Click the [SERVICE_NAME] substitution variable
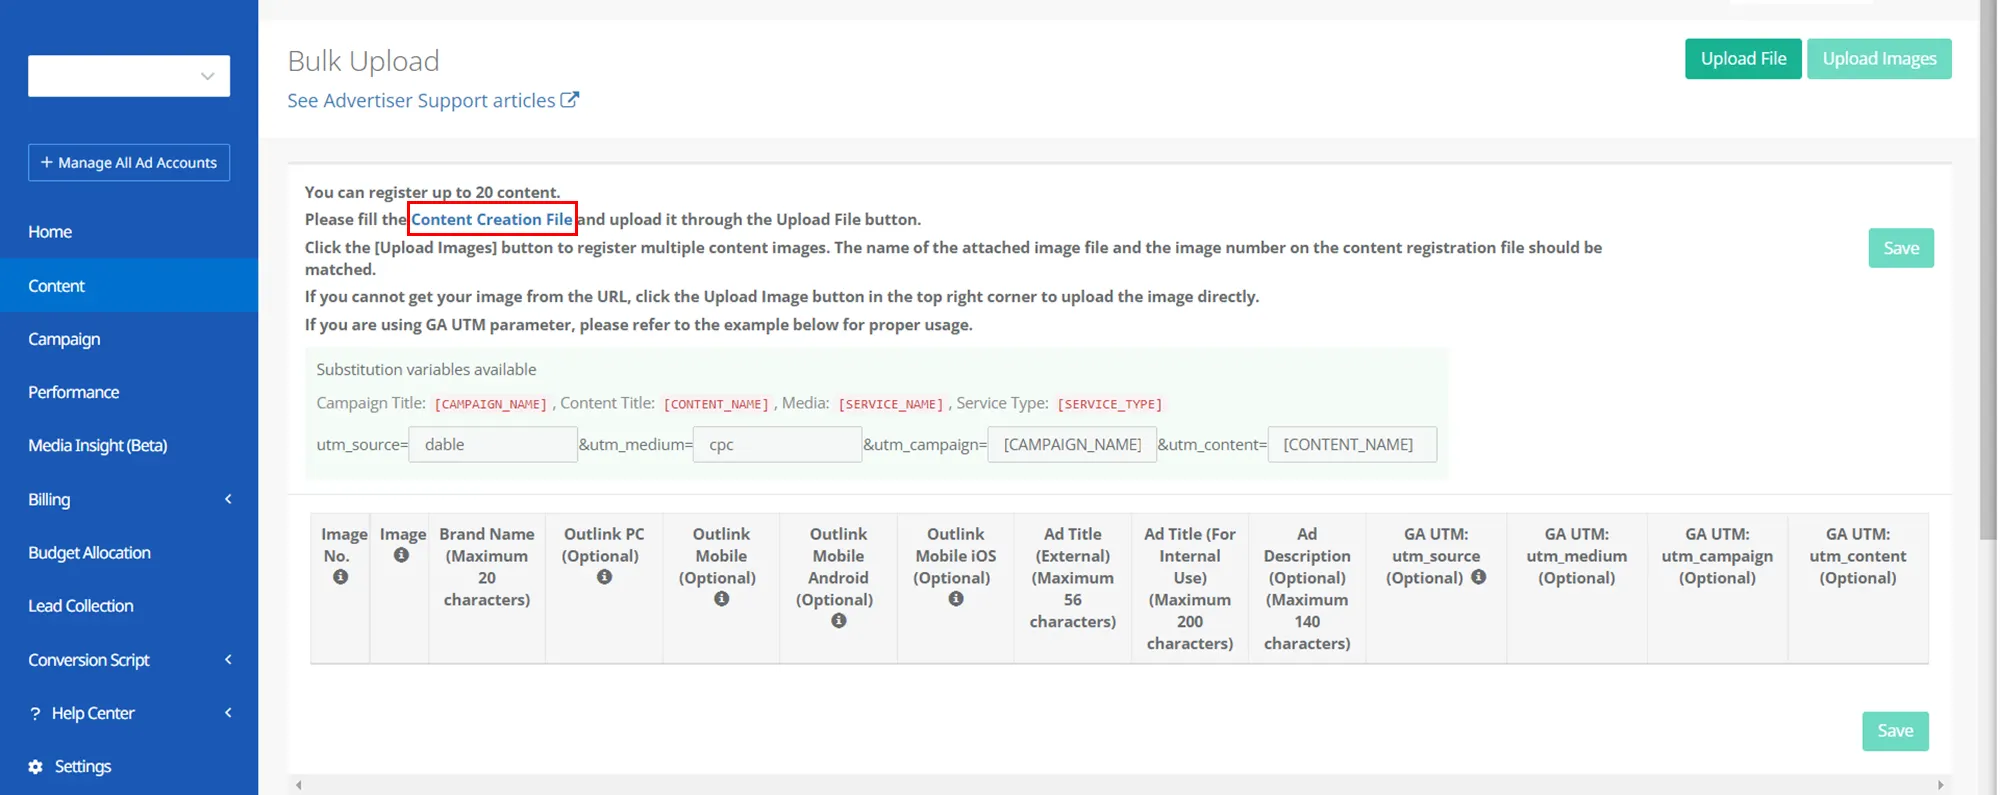The image size is (2000, 795). click(891, 404)
